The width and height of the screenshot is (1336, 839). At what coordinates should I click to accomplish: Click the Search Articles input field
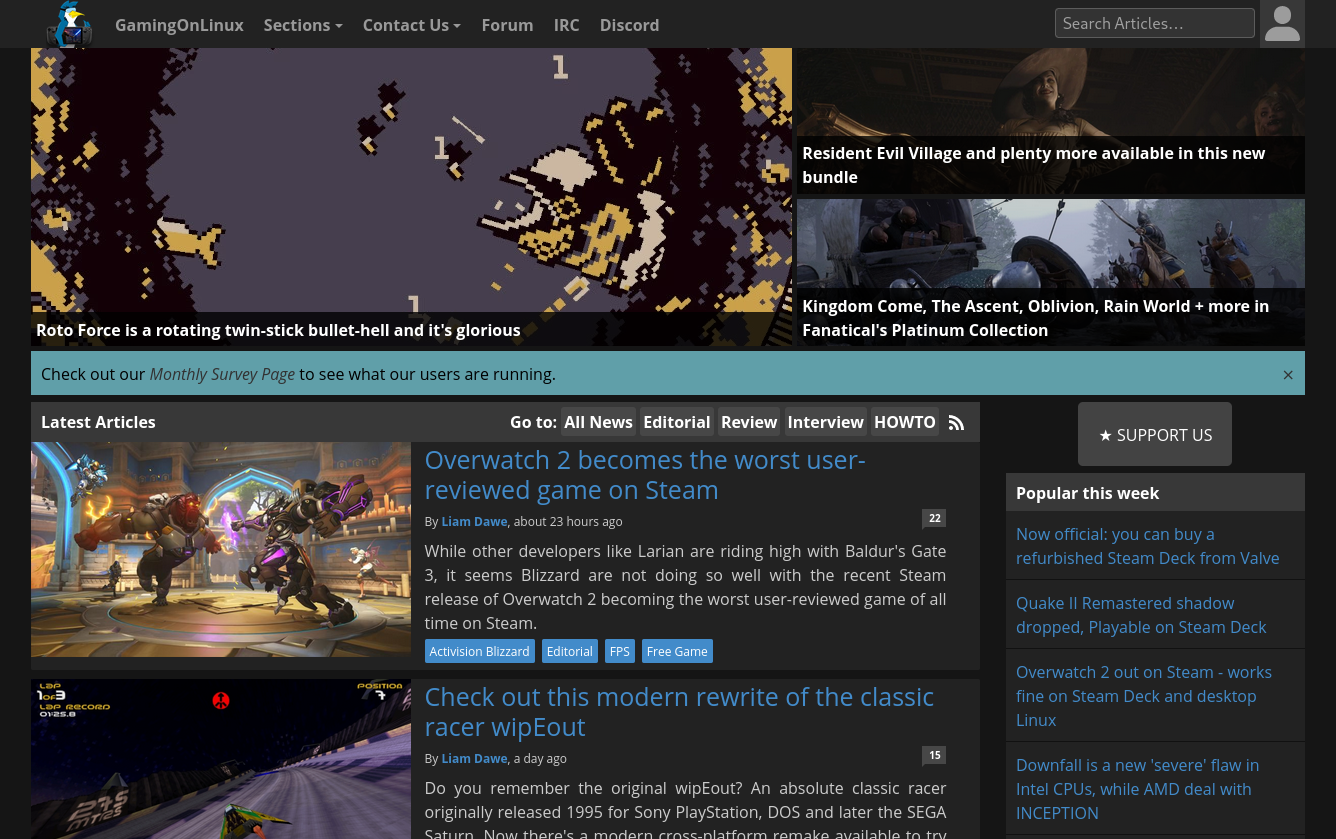click(x=1154, y=23)
